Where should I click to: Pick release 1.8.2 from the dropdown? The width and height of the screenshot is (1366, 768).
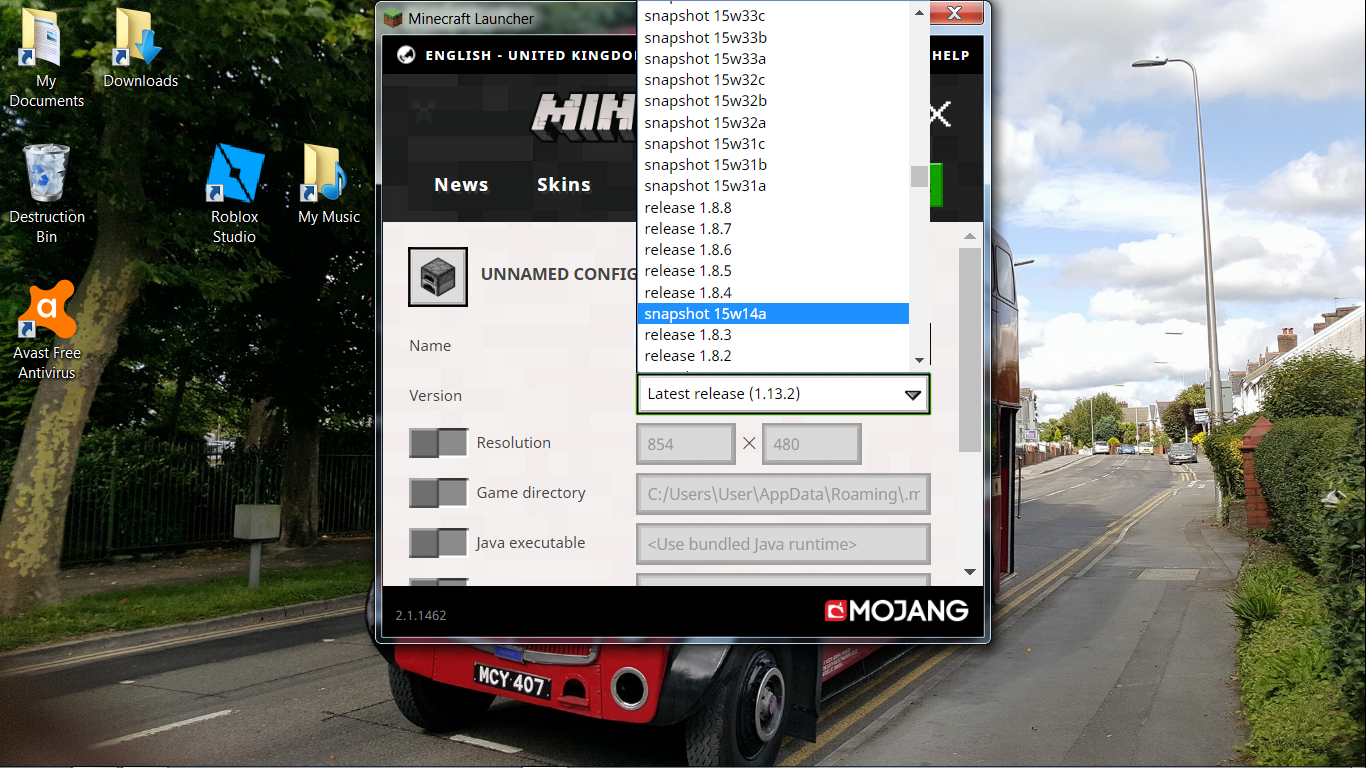(x=773, y=356)
